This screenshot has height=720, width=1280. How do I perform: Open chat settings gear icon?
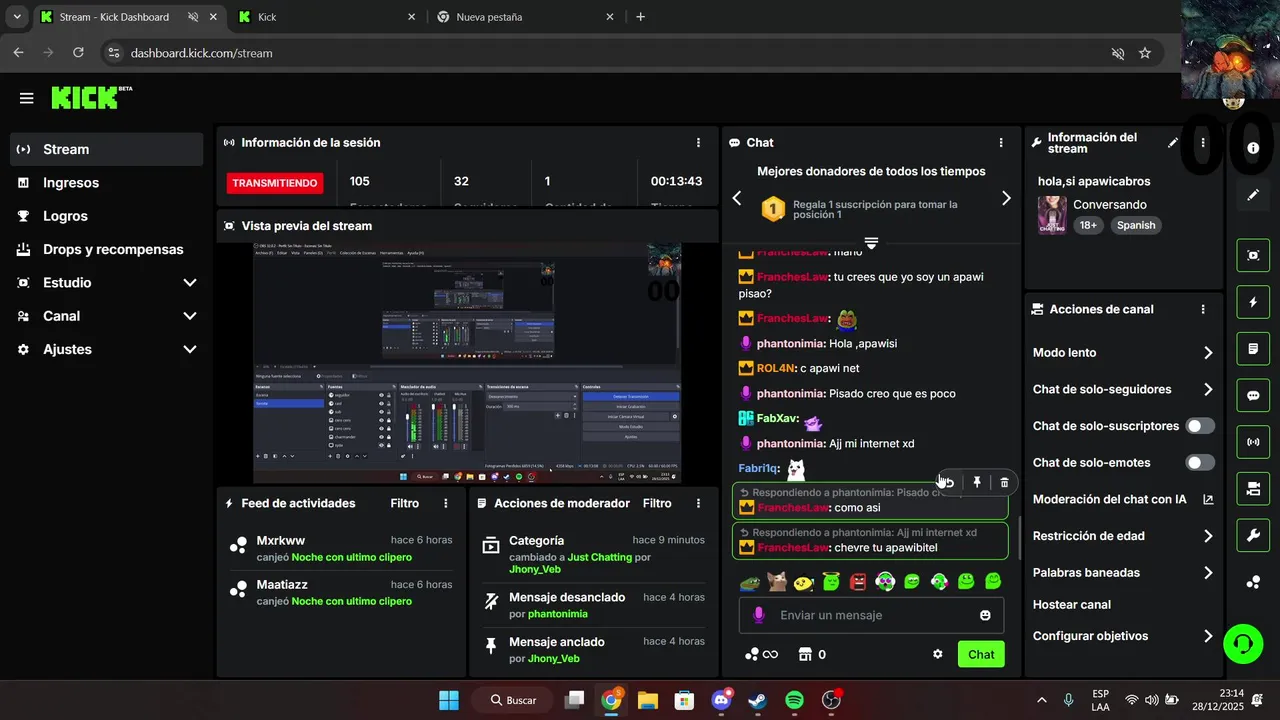point(938,654)
